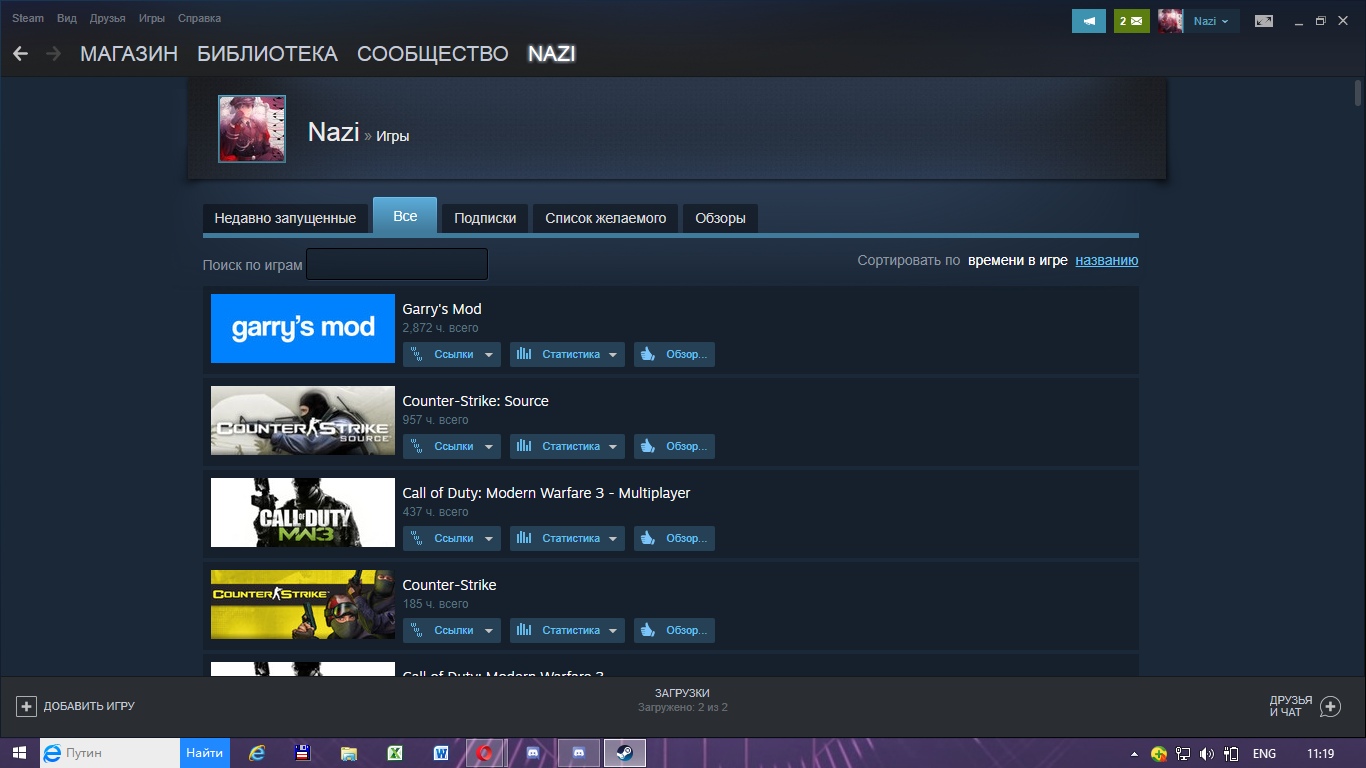The width and height of the screenshot is (1366, 768).
Task: Sort games by названию link
Action: tap(1106, 260)
